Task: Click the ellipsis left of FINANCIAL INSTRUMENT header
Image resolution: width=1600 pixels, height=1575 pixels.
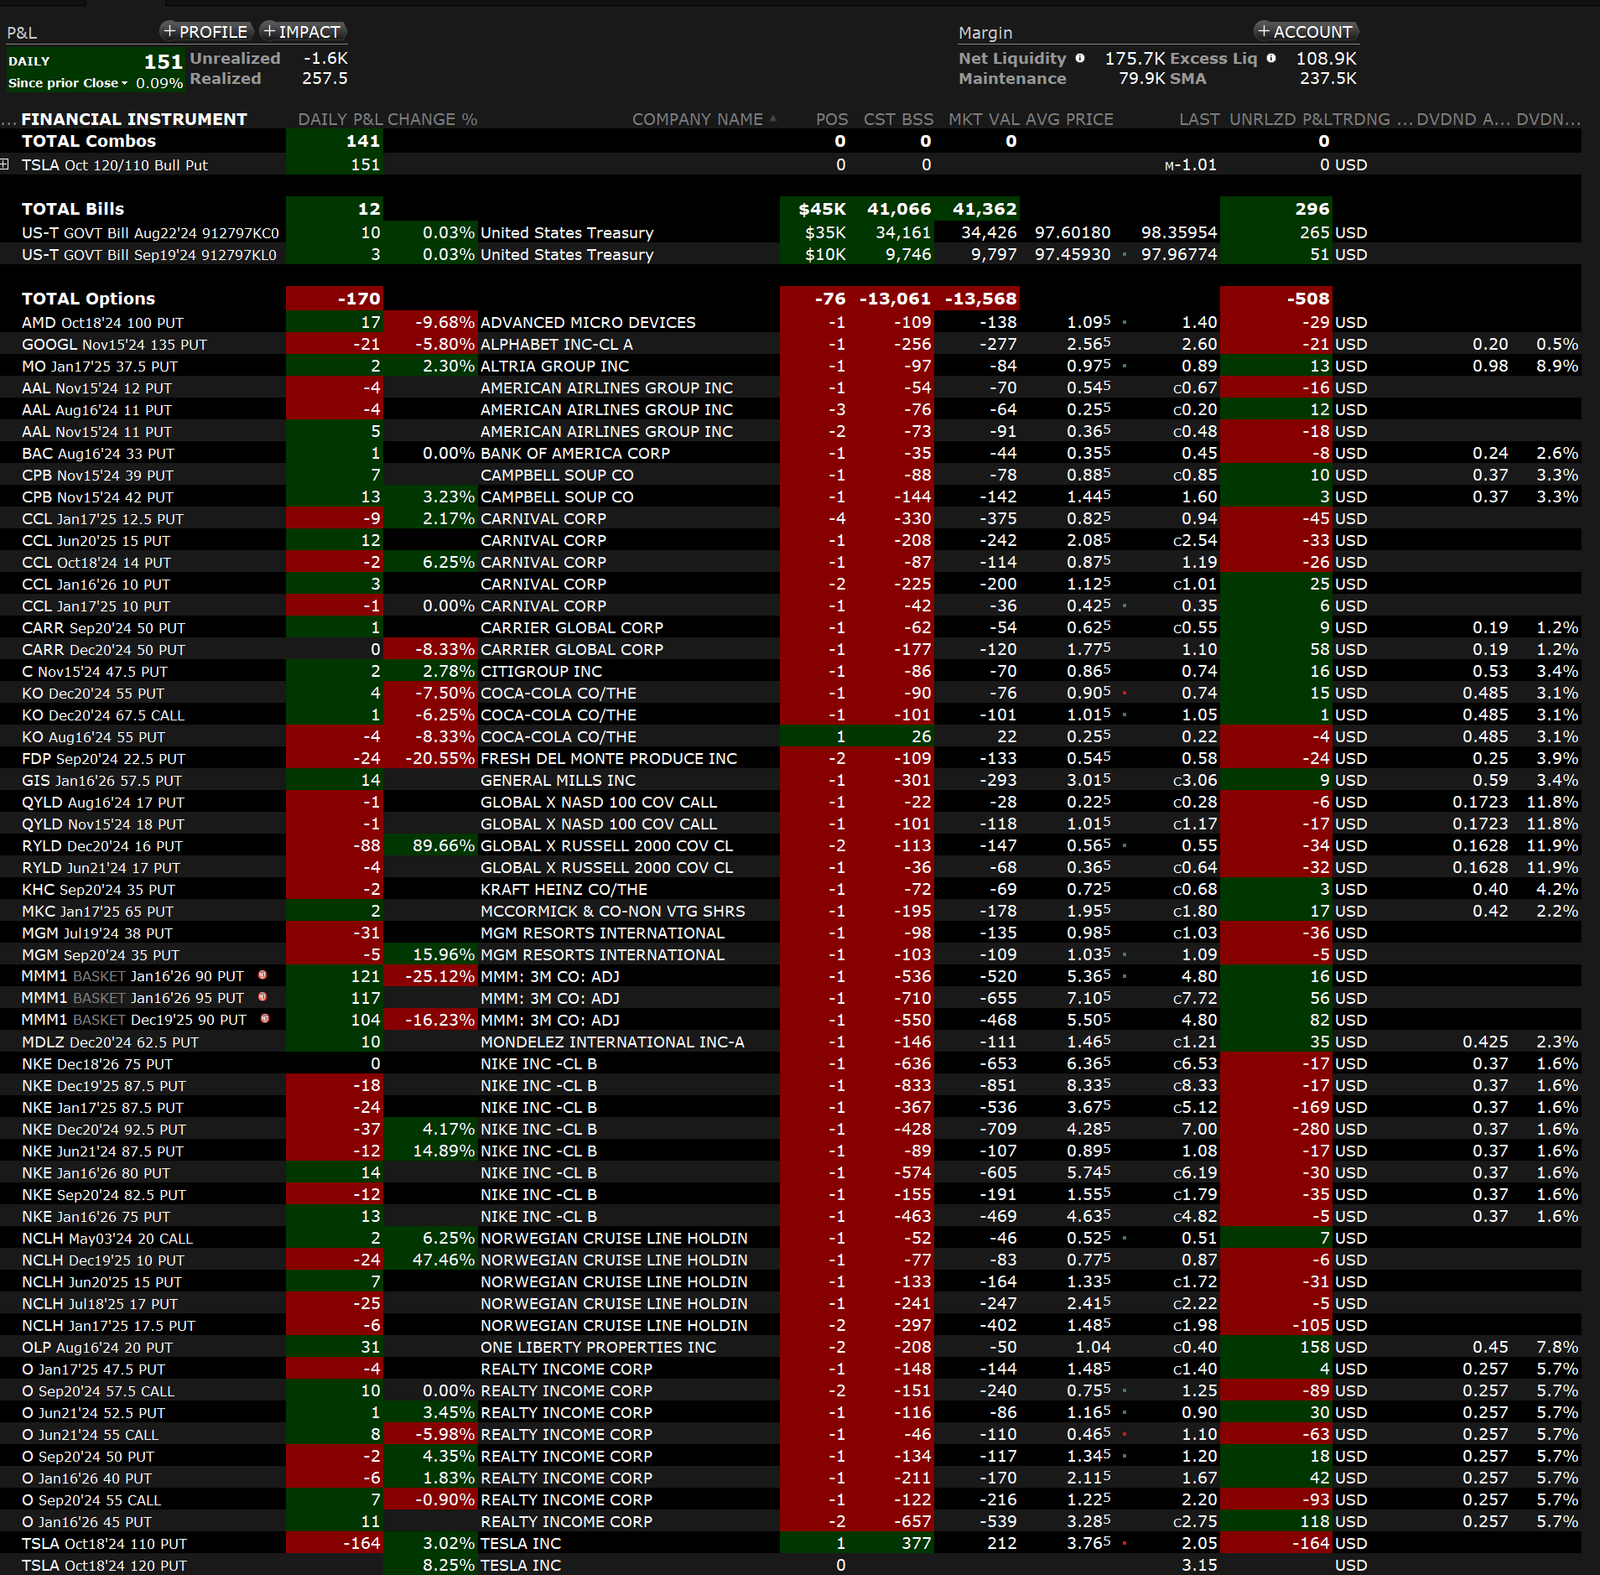Action: click(8, 120)
